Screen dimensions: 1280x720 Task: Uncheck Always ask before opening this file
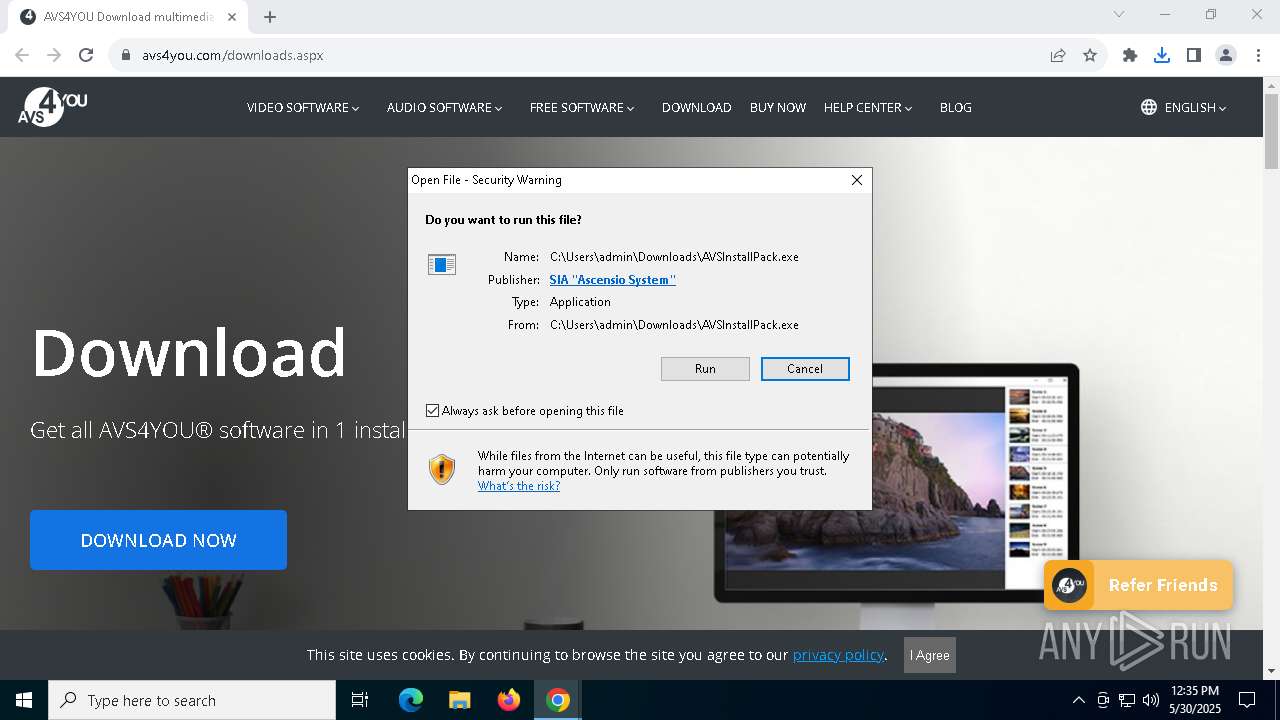coord(432,410)
